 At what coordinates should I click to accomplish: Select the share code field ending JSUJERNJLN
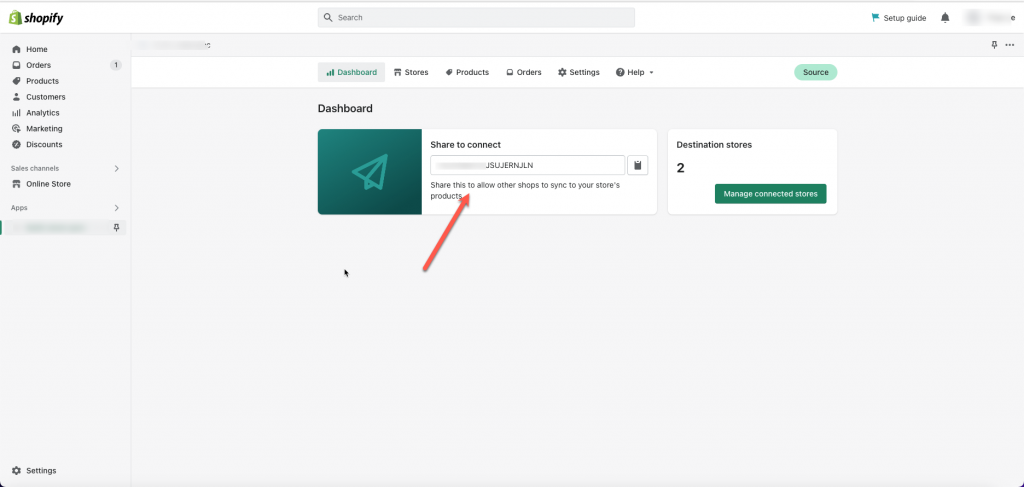click(x=528, y=165)
